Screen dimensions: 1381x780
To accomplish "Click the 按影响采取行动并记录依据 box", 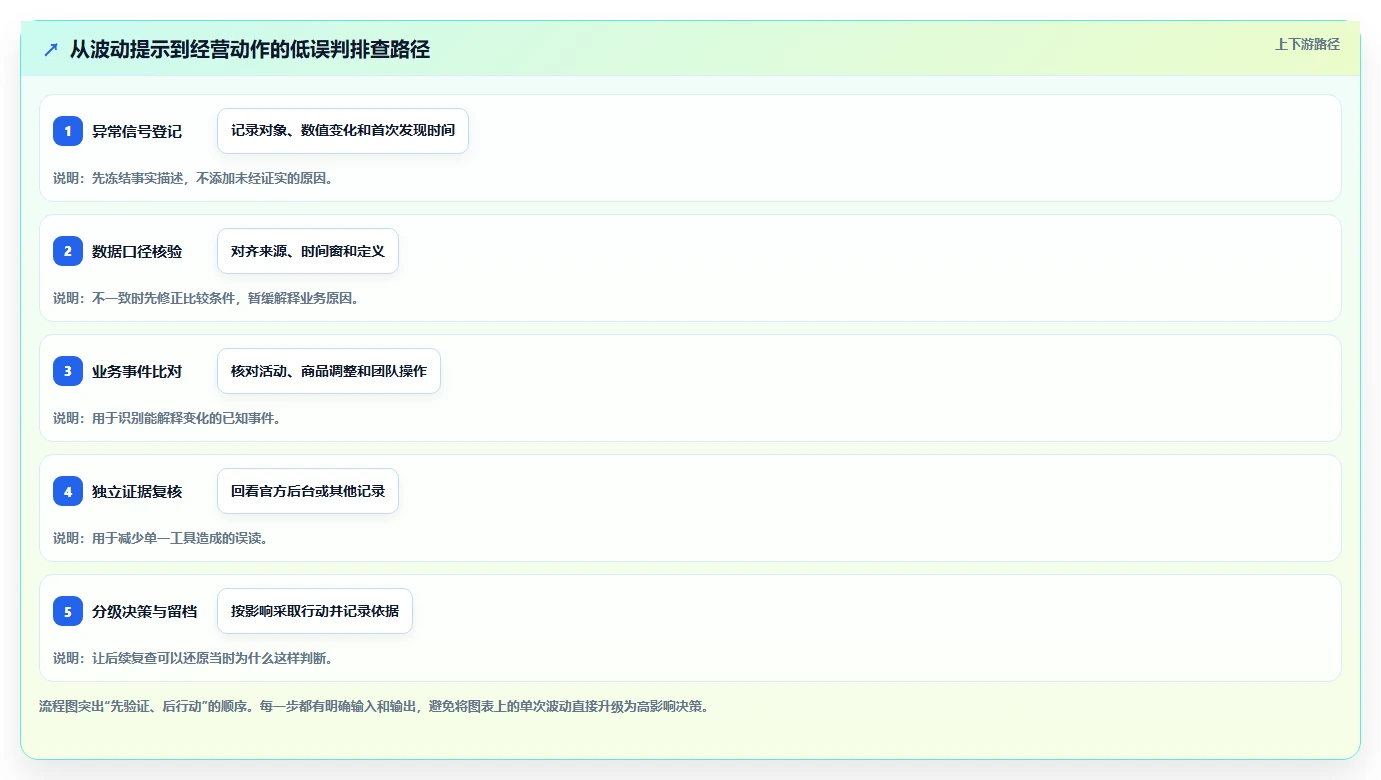I will click(x=315, y=611).
